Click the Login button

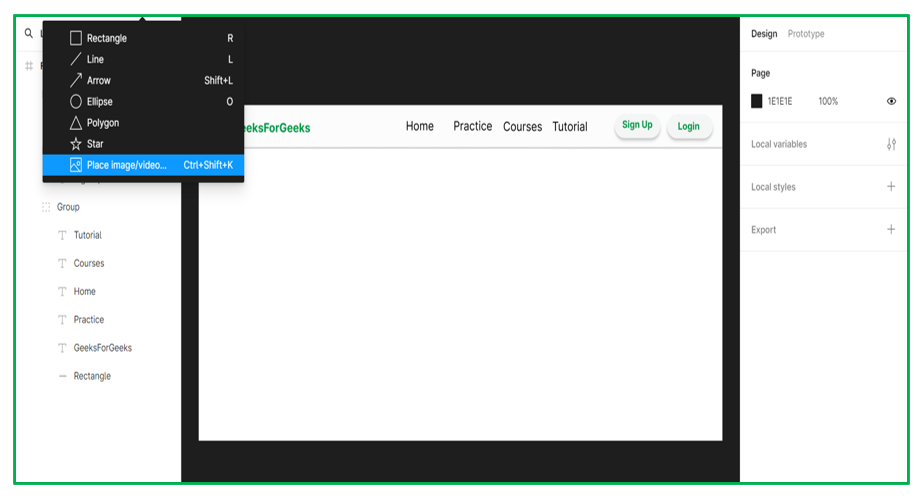click(689, 127)
